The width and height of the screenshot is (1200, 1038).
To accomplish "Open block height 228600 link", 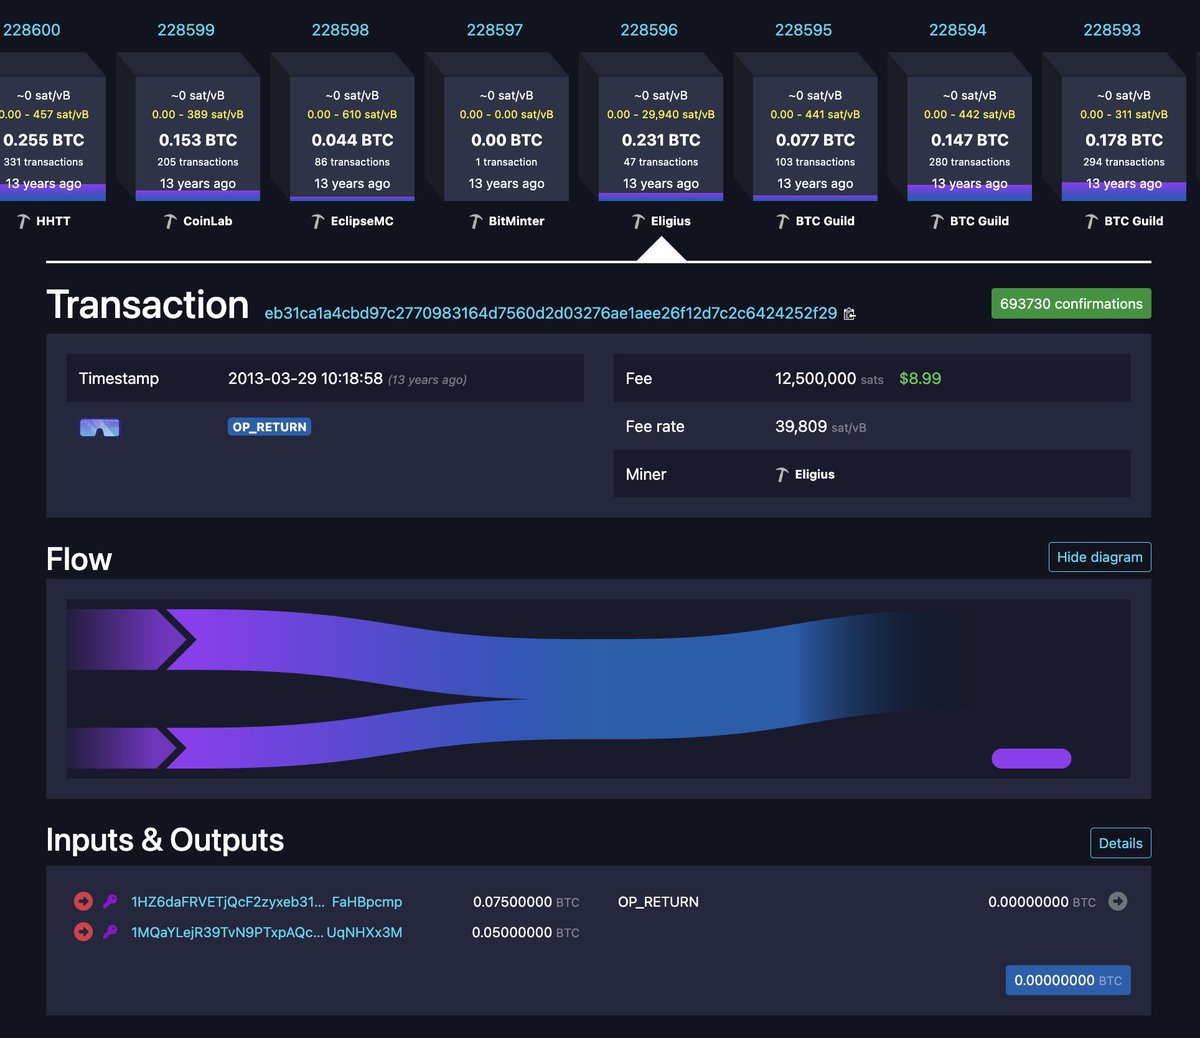I will pos(31,30).
